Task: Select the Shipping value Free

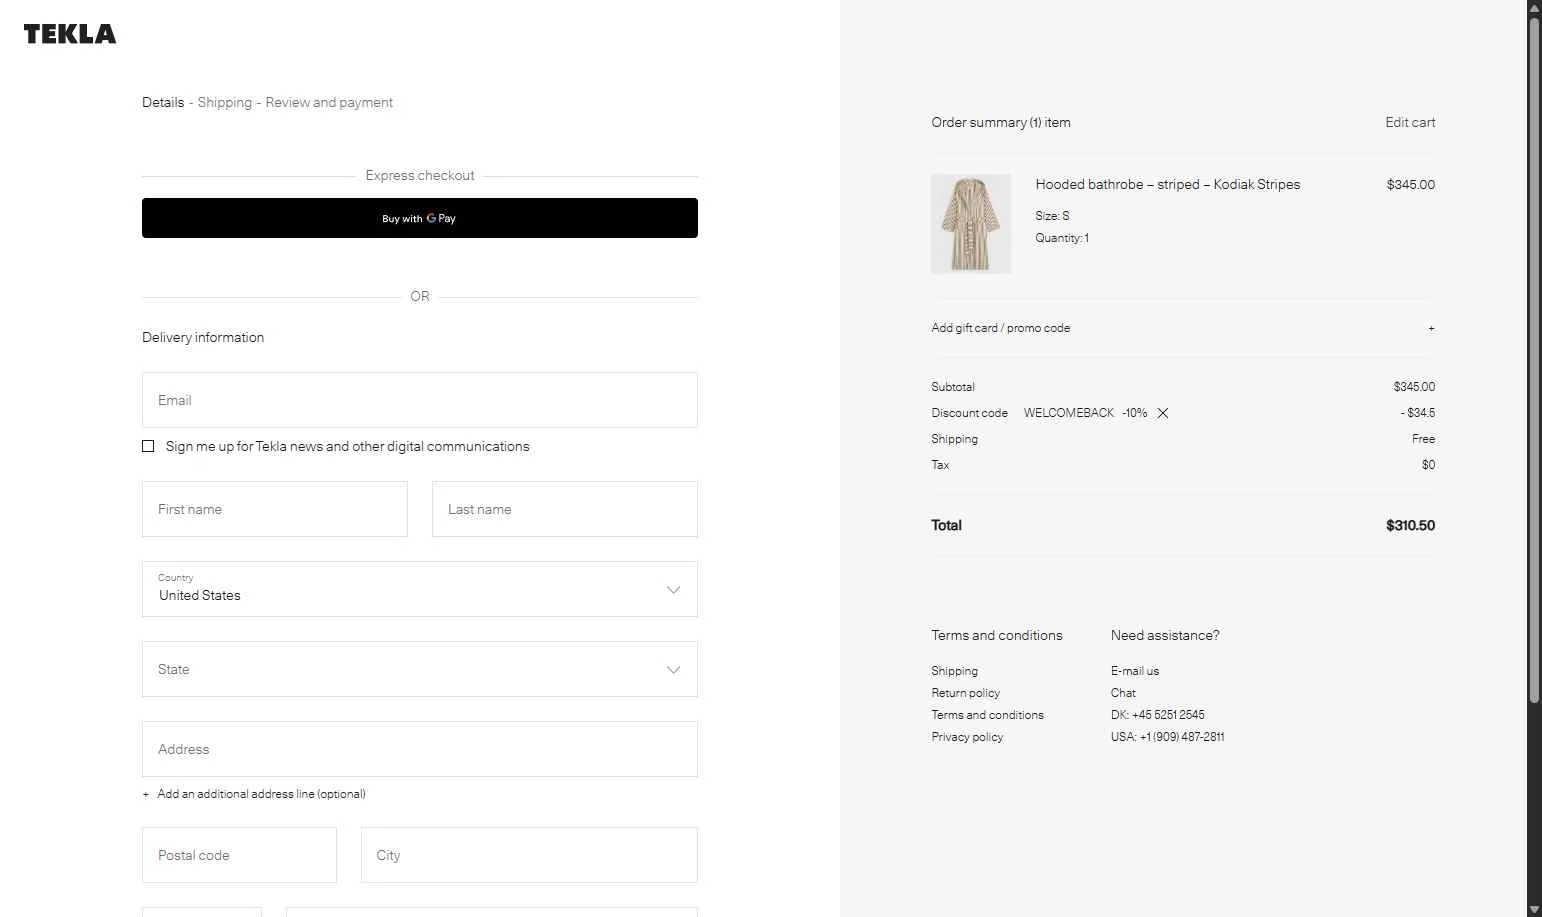Action: 1423,439
